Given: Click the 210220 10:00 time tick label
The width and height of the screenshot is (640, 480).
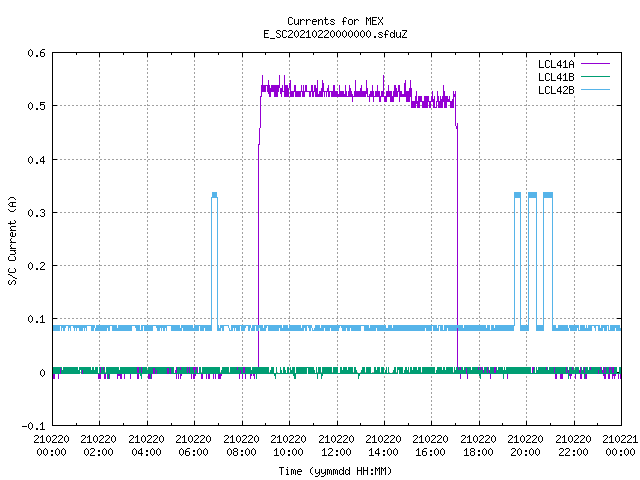Looking at the screenshot, I should tap(289, 445).
